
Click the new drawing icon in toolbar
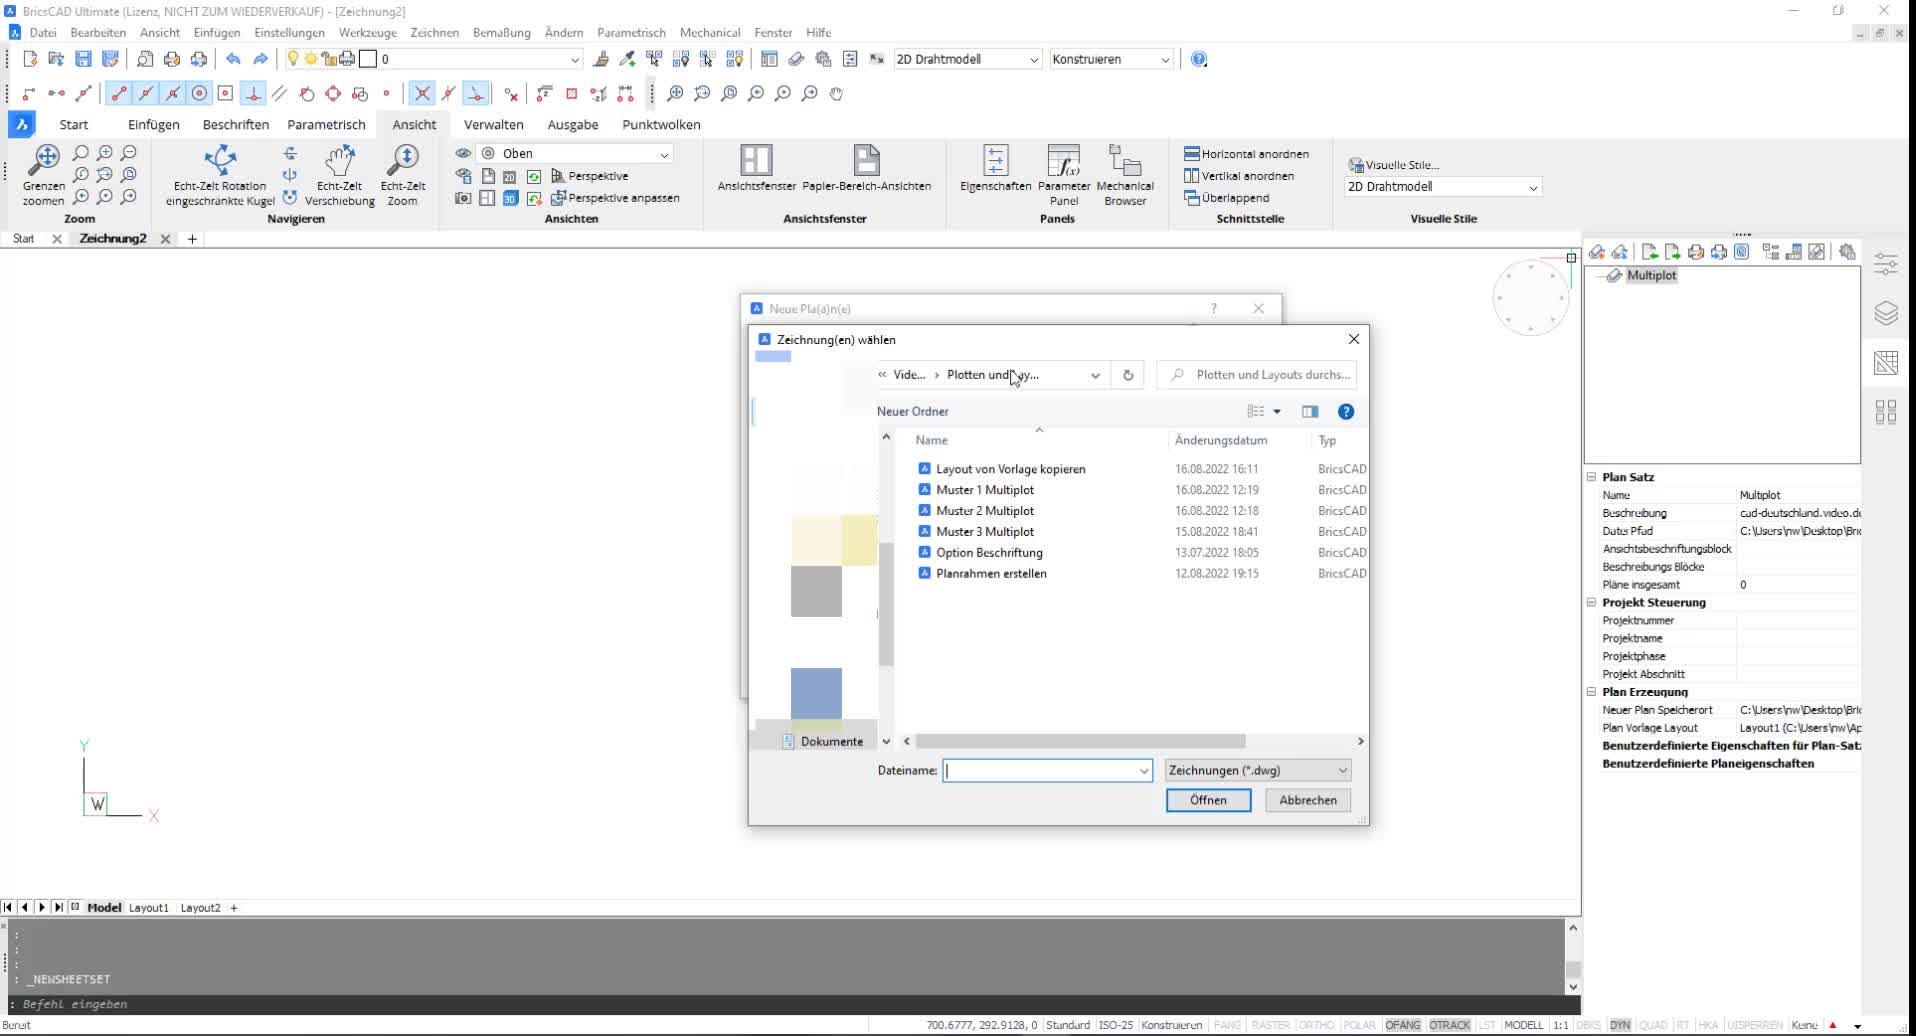coord(30,60)
